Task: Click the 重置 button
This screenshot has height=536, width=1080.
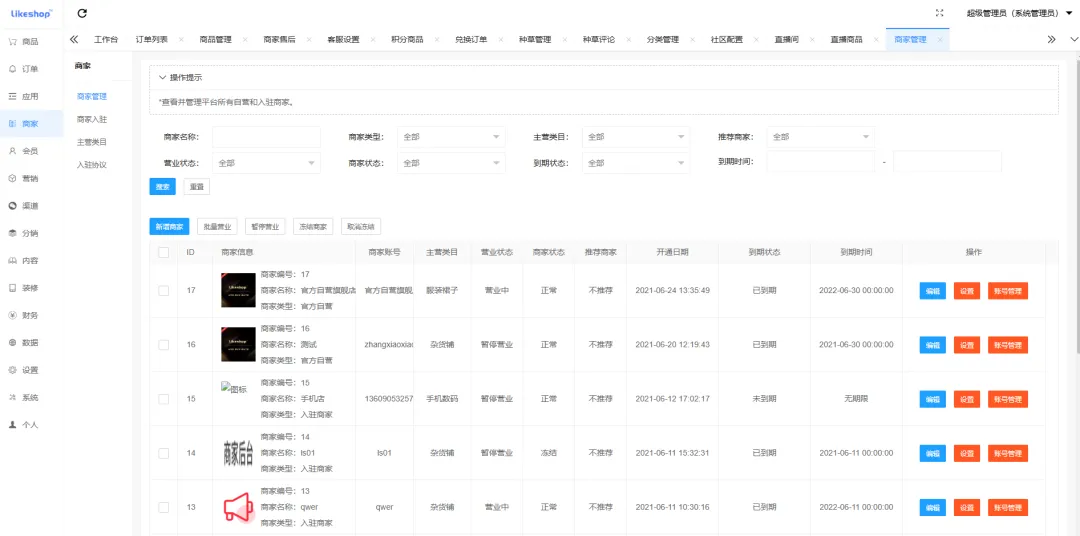Action: point(197,187)
